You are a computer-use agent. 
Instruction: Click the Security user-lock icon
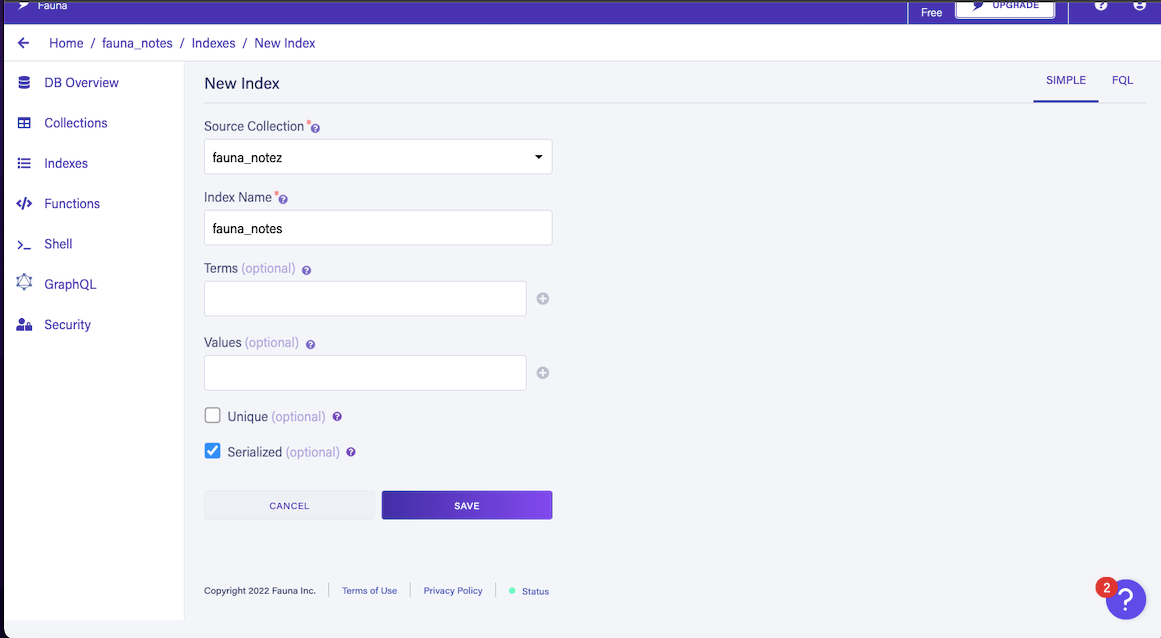coord(24,324)
